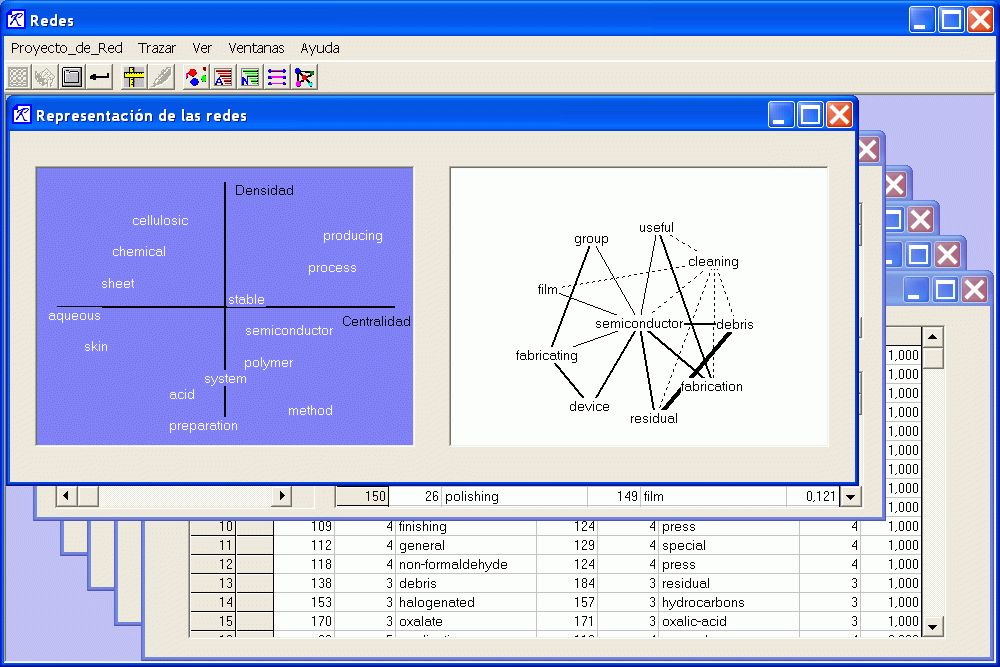Viewport: 1000px width, 667px height.
Task: Click the 'polymer' label in the density diagram
Action: pyautogui.click(x=269, y=363)
